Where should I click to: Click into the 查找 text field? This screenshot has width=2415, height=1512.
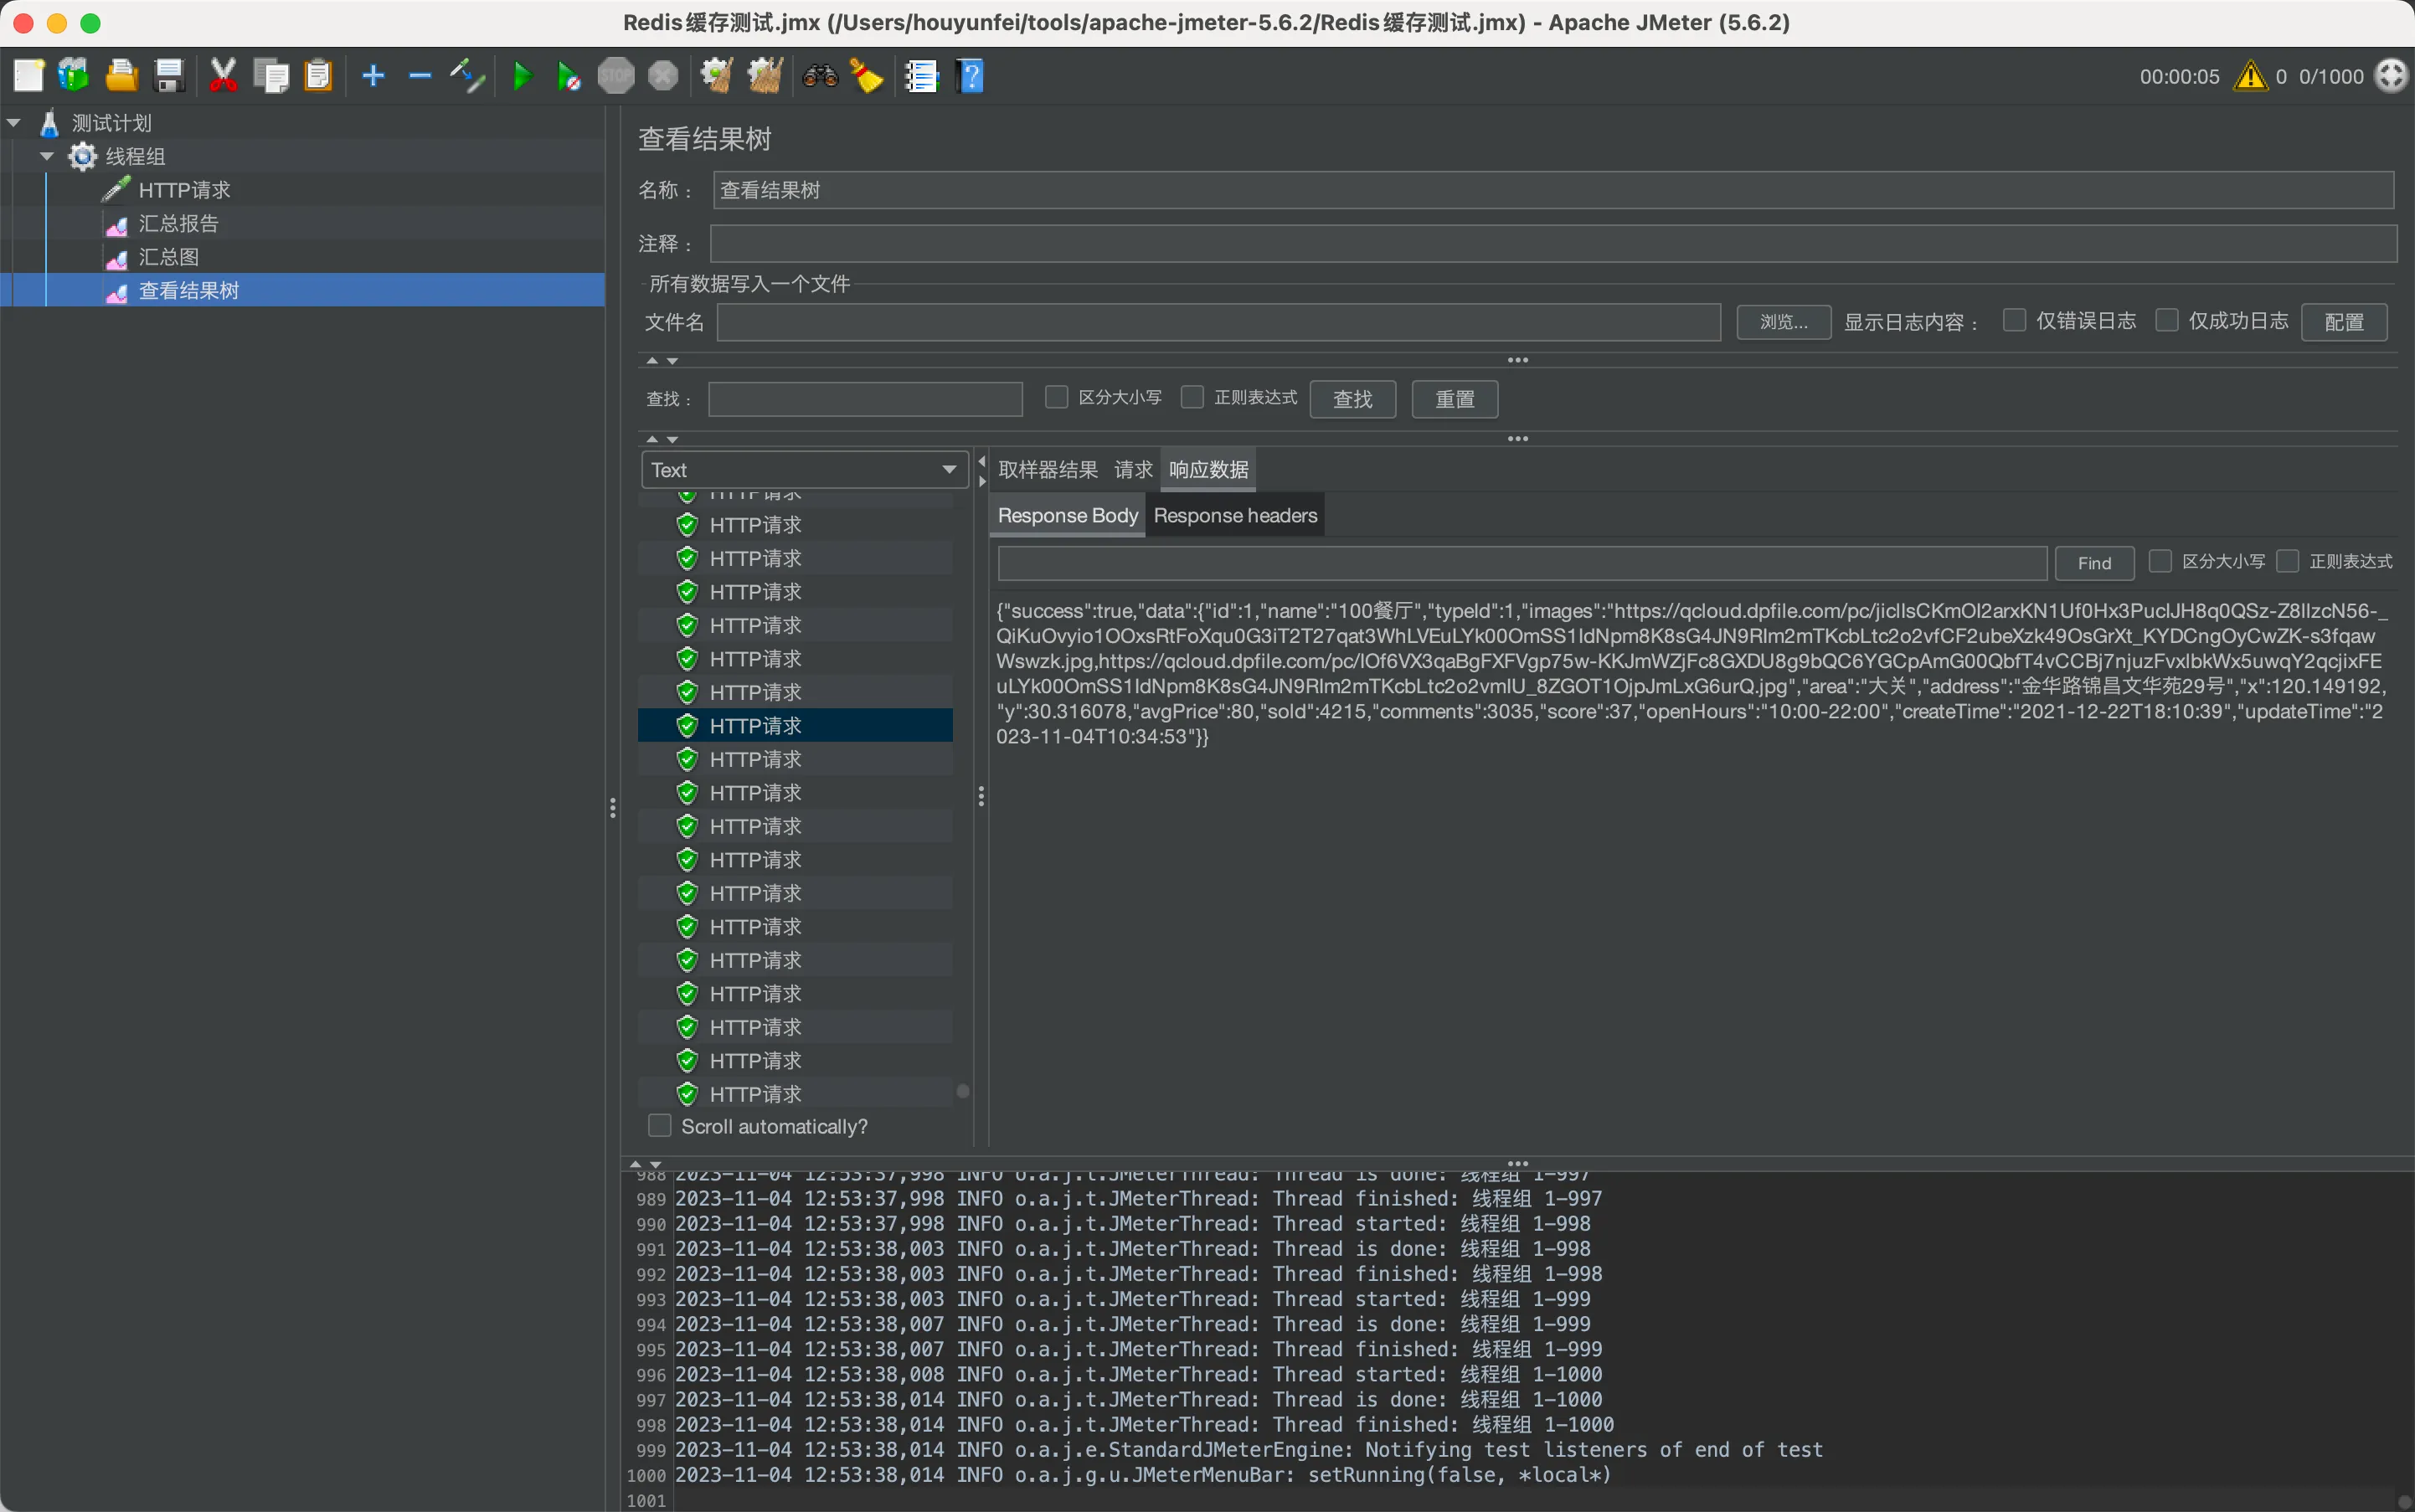point(866,399)
